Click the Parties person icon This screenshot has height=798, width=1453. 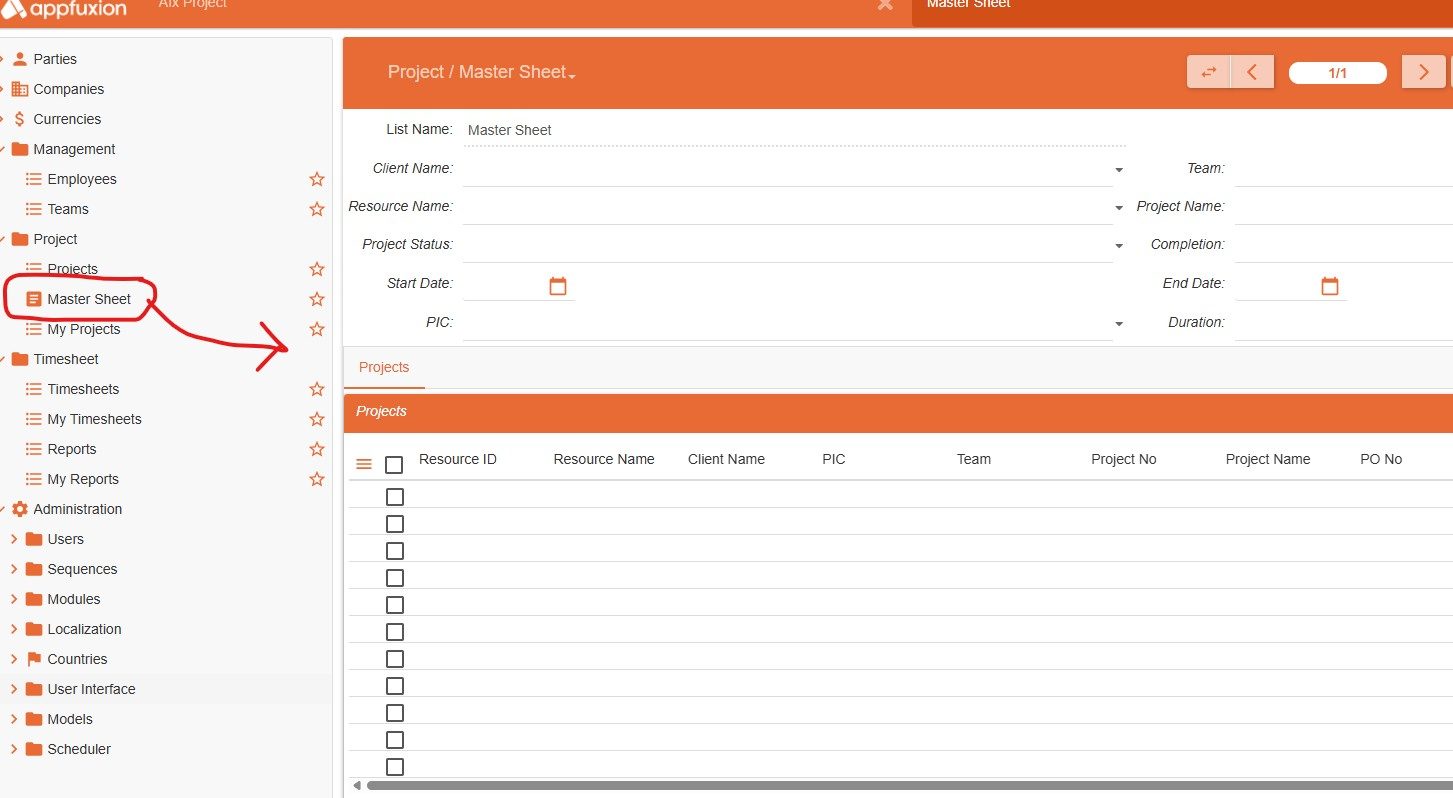(20, 59)
